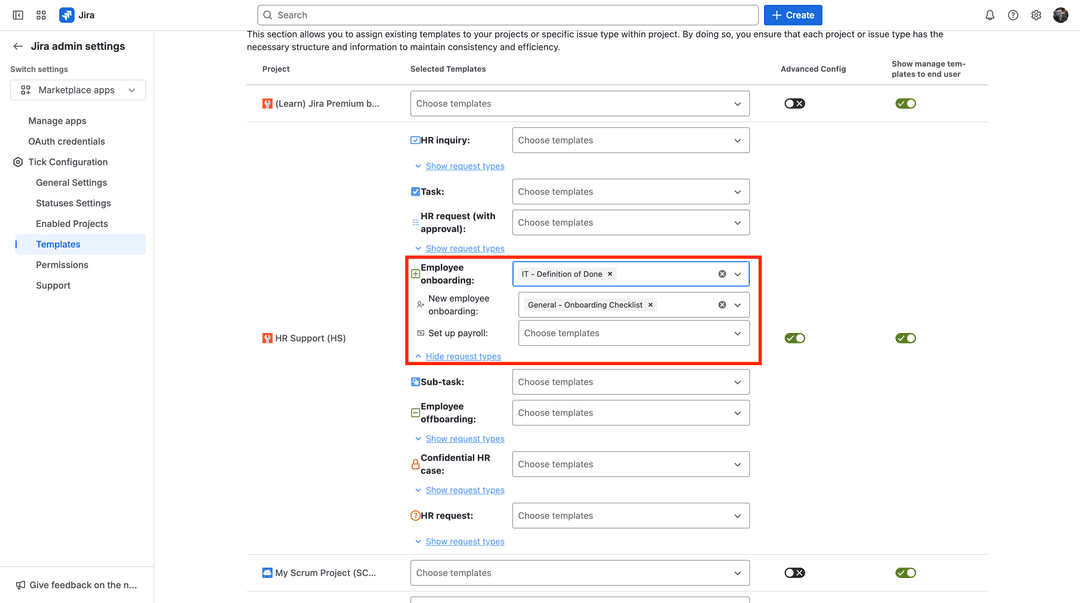1080x603 pixels.
Task: Collapse the left sidebar using the panel icon
Action: click(16, 14)
